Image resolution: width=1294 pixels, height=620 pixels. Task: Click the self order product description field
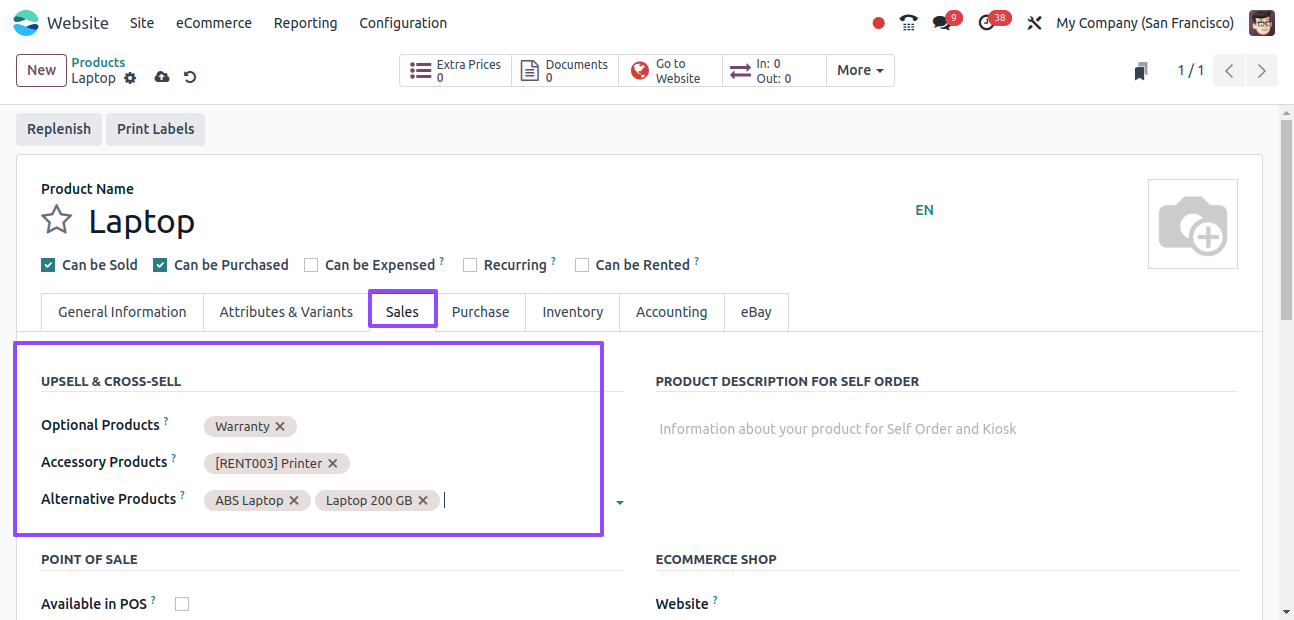(946, 429)
